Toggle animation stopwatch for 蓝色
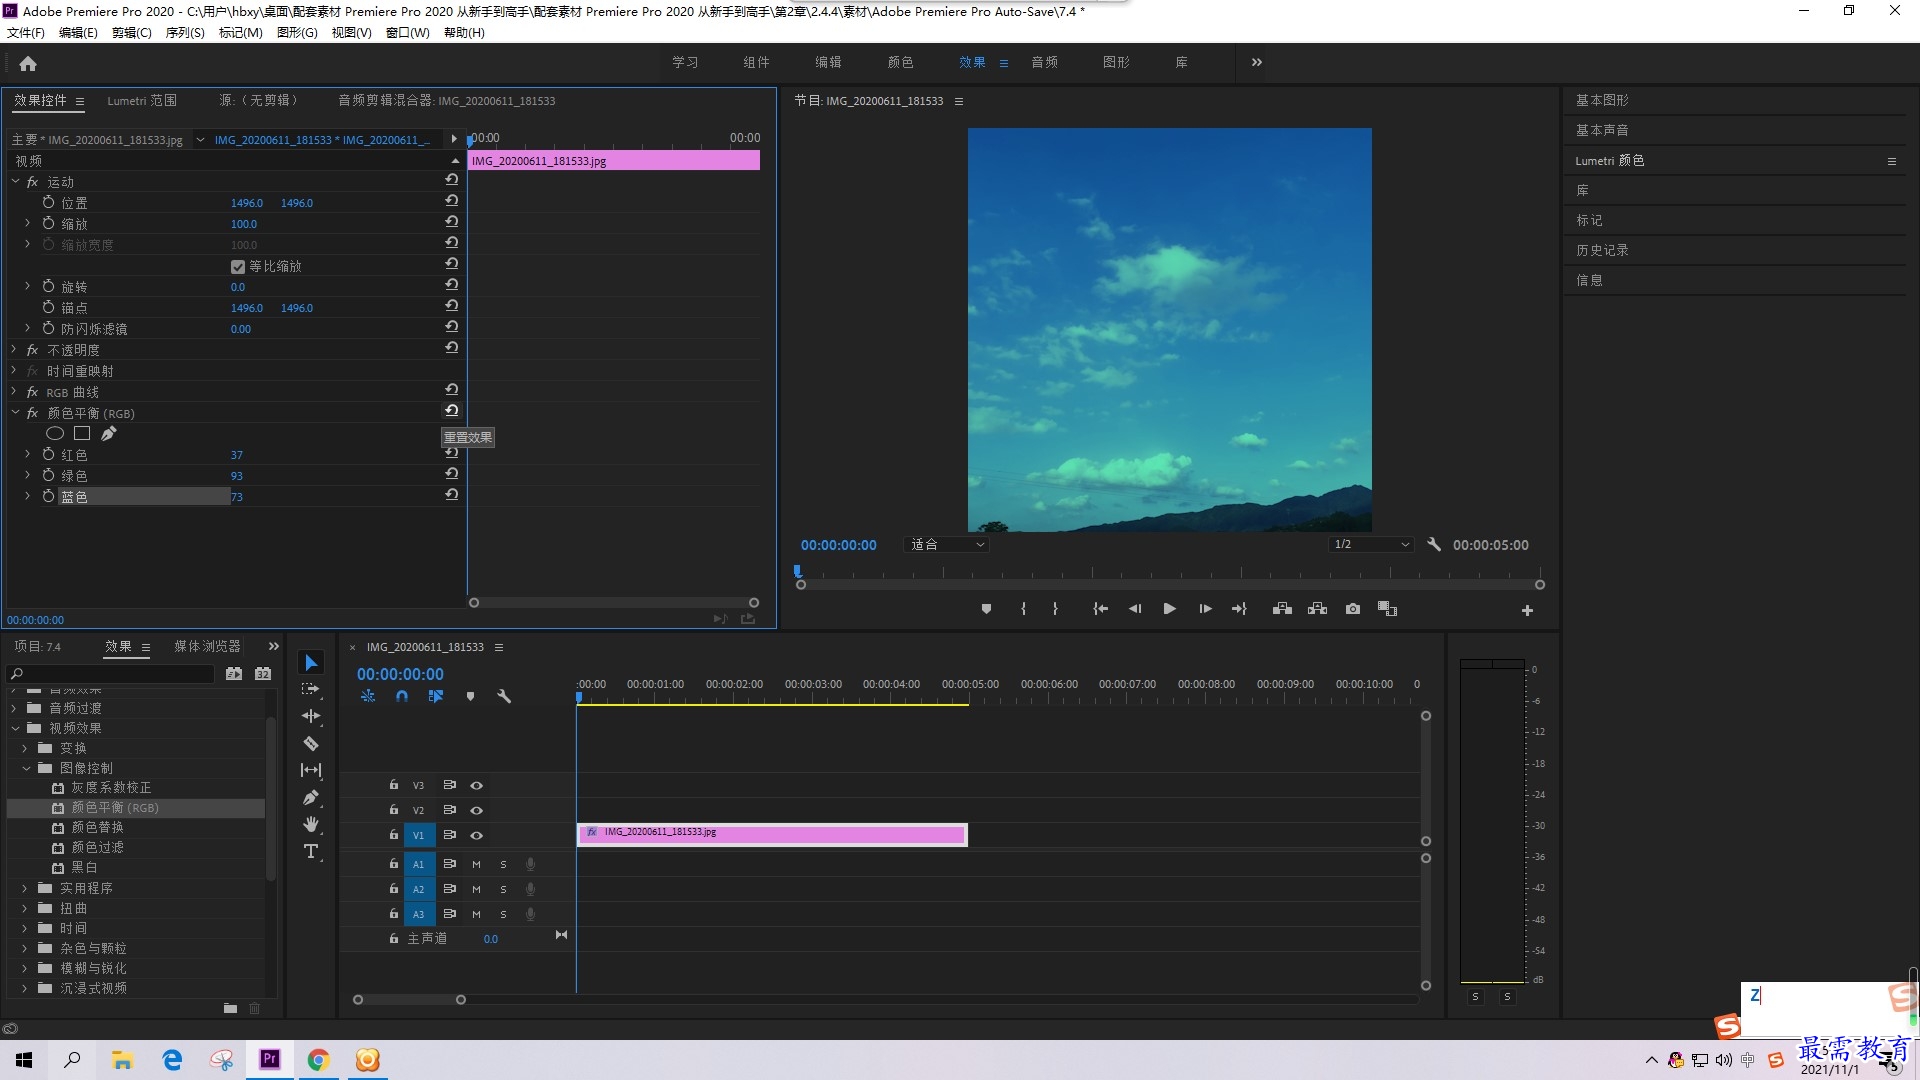 (48, 496)
